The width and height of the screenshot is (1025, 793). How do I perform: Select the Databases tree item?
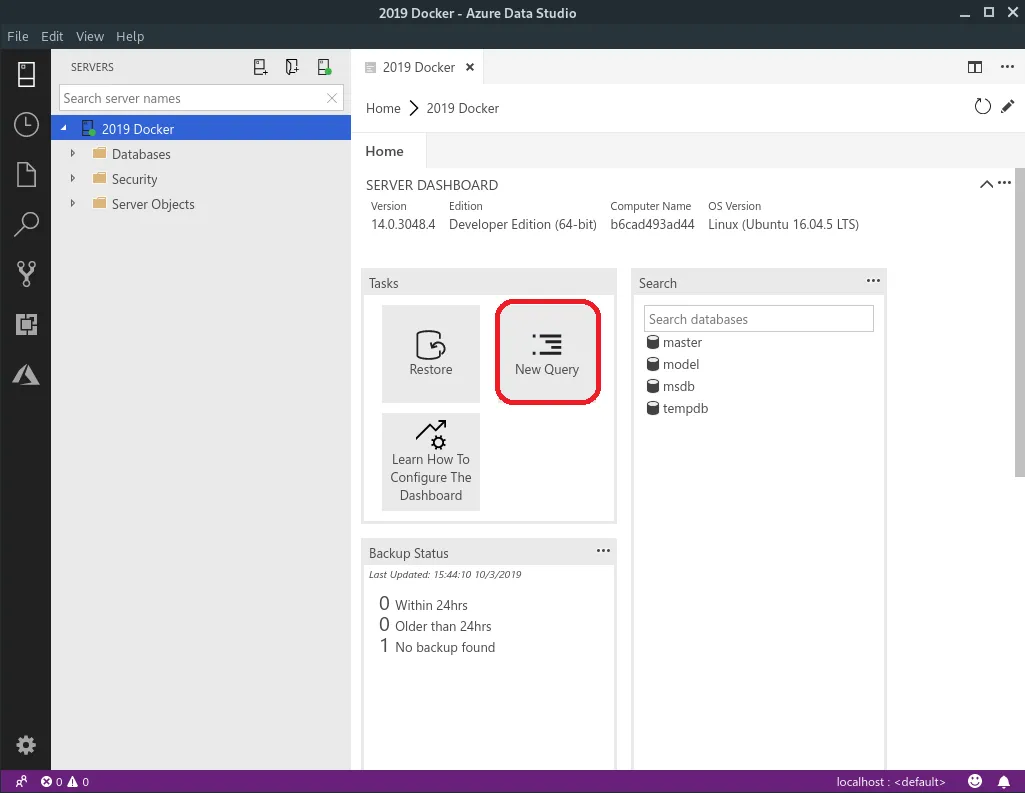click(201, 154)
